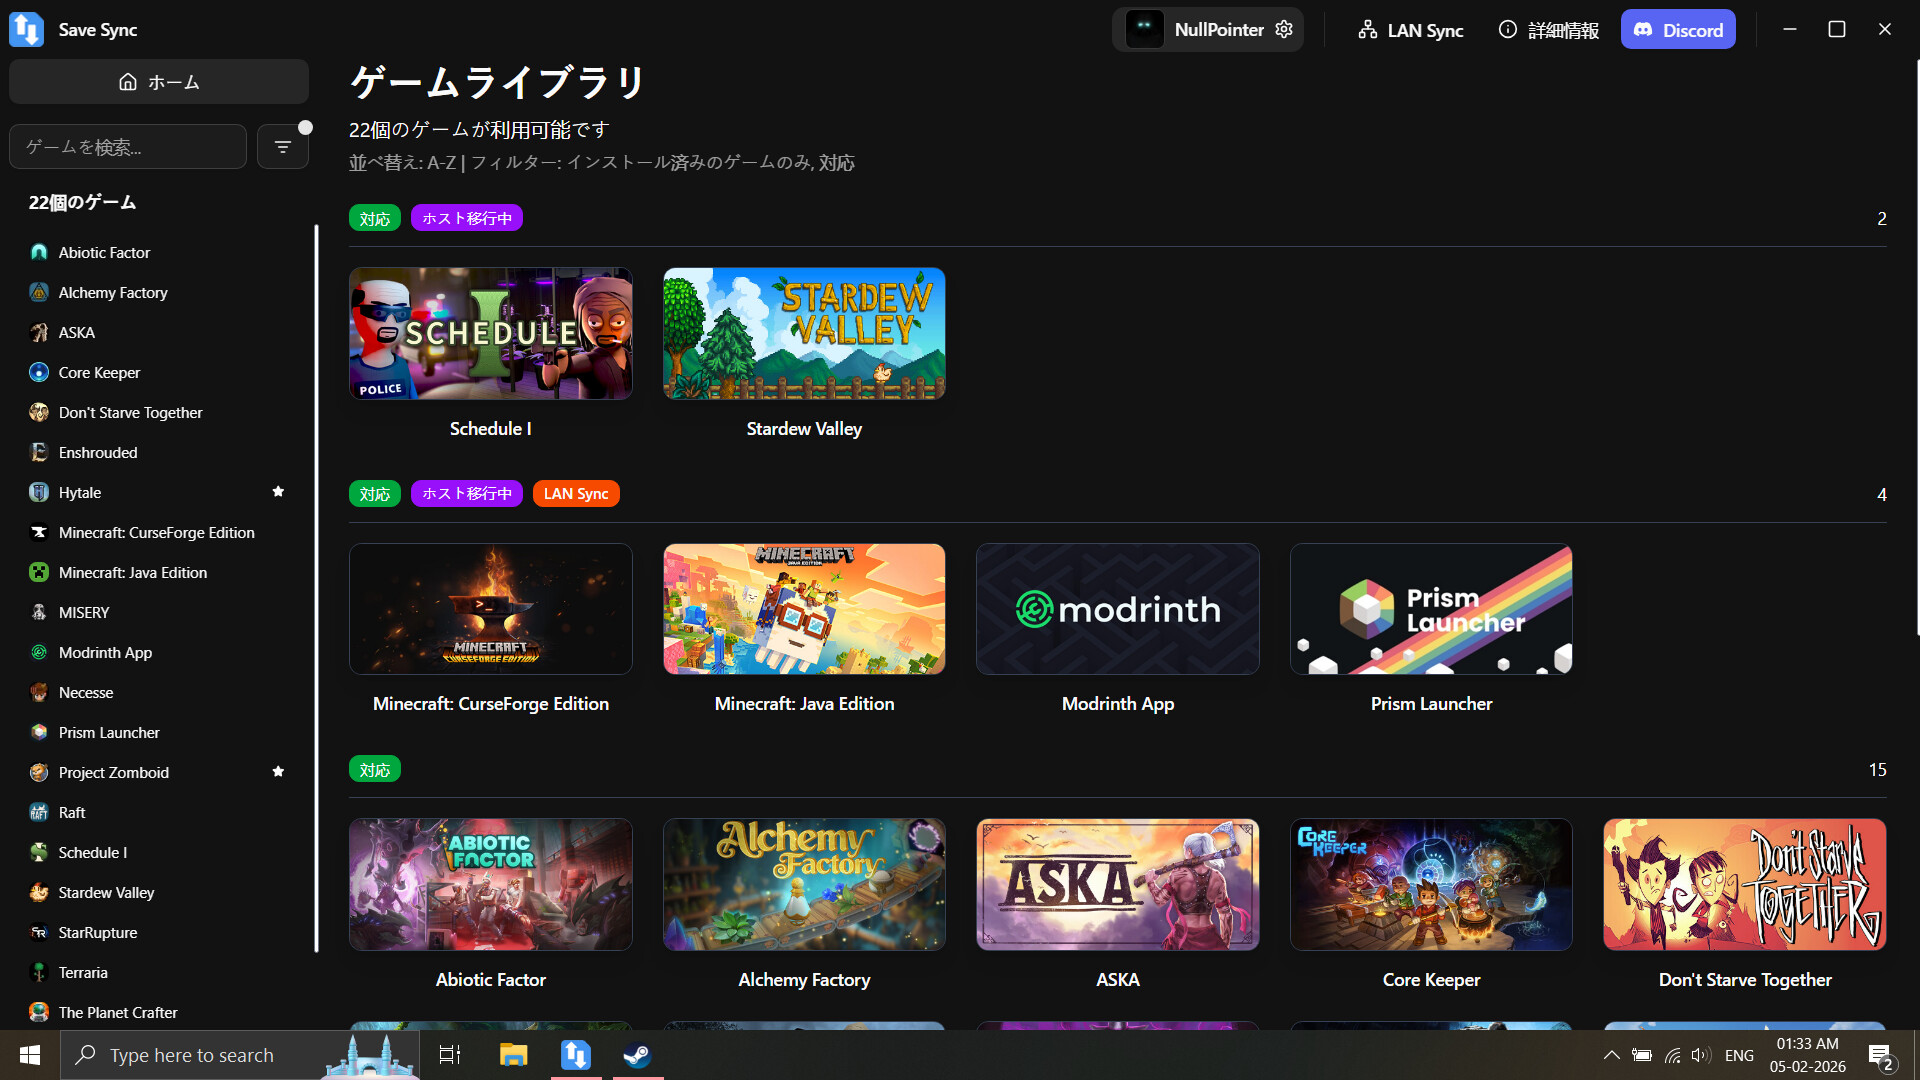Click the StarRupture sidebar icon
This screenshot has width=1920, height=1080.
[39, 932]
